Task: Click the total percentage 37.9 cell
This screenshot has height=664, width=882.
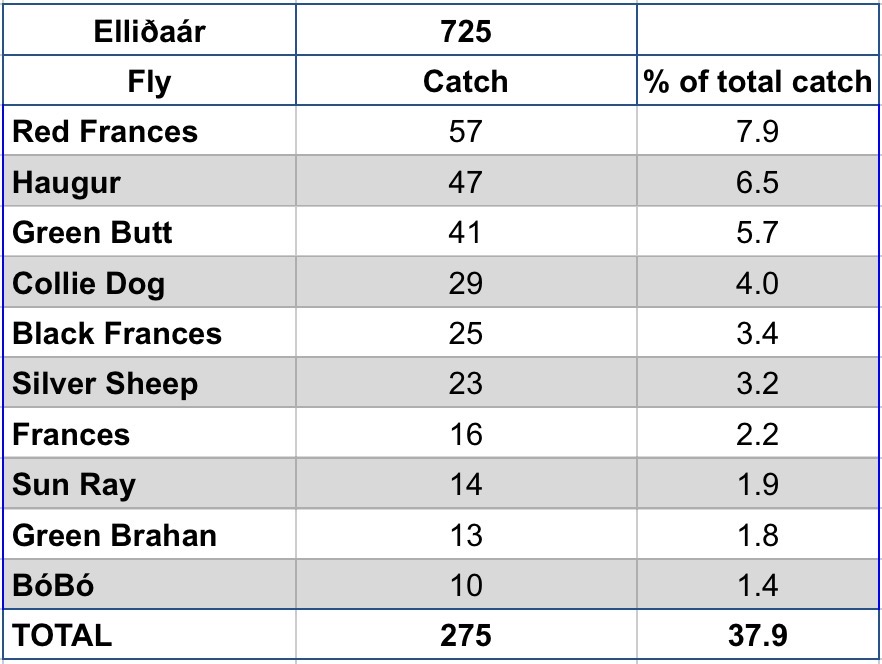Action: [758, 636]
